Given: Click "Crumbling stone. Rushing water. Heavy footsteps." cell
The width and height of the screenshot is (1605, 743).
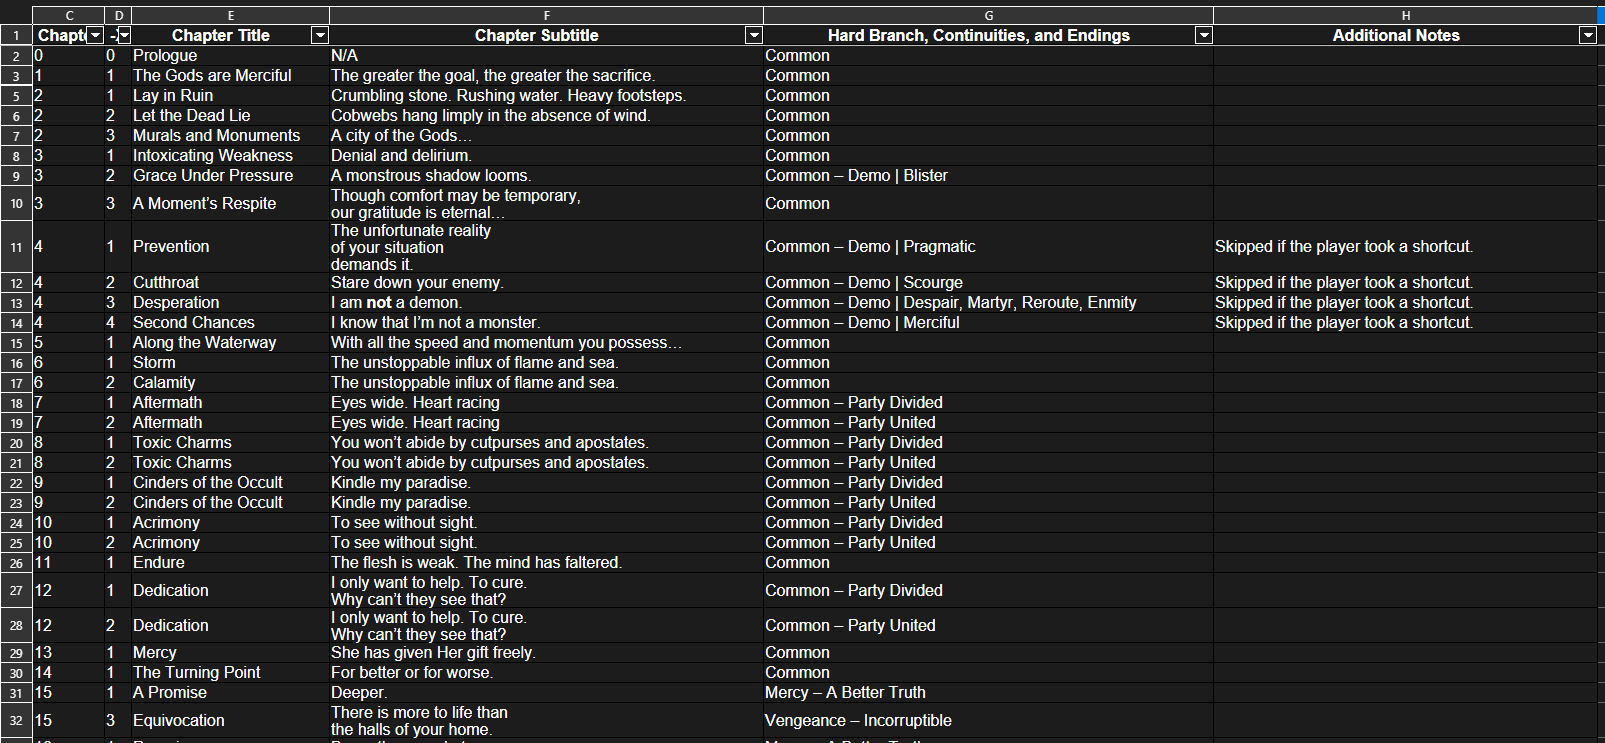Looking at the screenshot, I should click(x=547, y=96).
